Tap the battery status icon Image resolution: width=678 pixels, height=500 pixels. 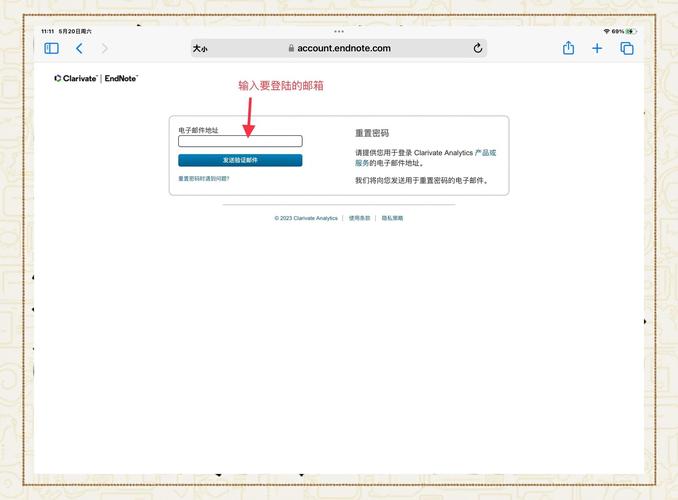coord(632,31)
